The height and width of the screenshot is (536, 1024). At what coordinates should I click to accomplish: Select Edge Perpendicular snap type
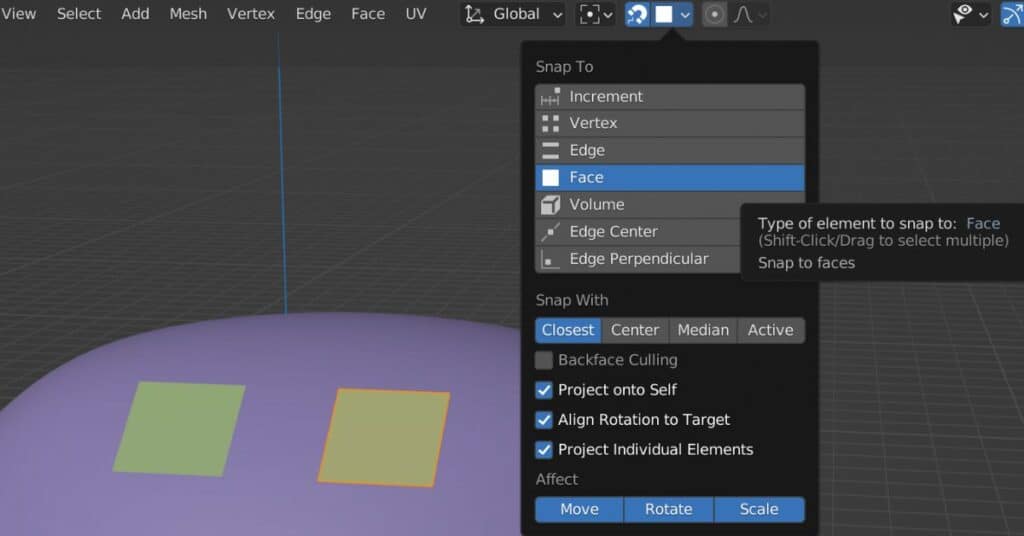pyautogui.click(x=637, y=259)
